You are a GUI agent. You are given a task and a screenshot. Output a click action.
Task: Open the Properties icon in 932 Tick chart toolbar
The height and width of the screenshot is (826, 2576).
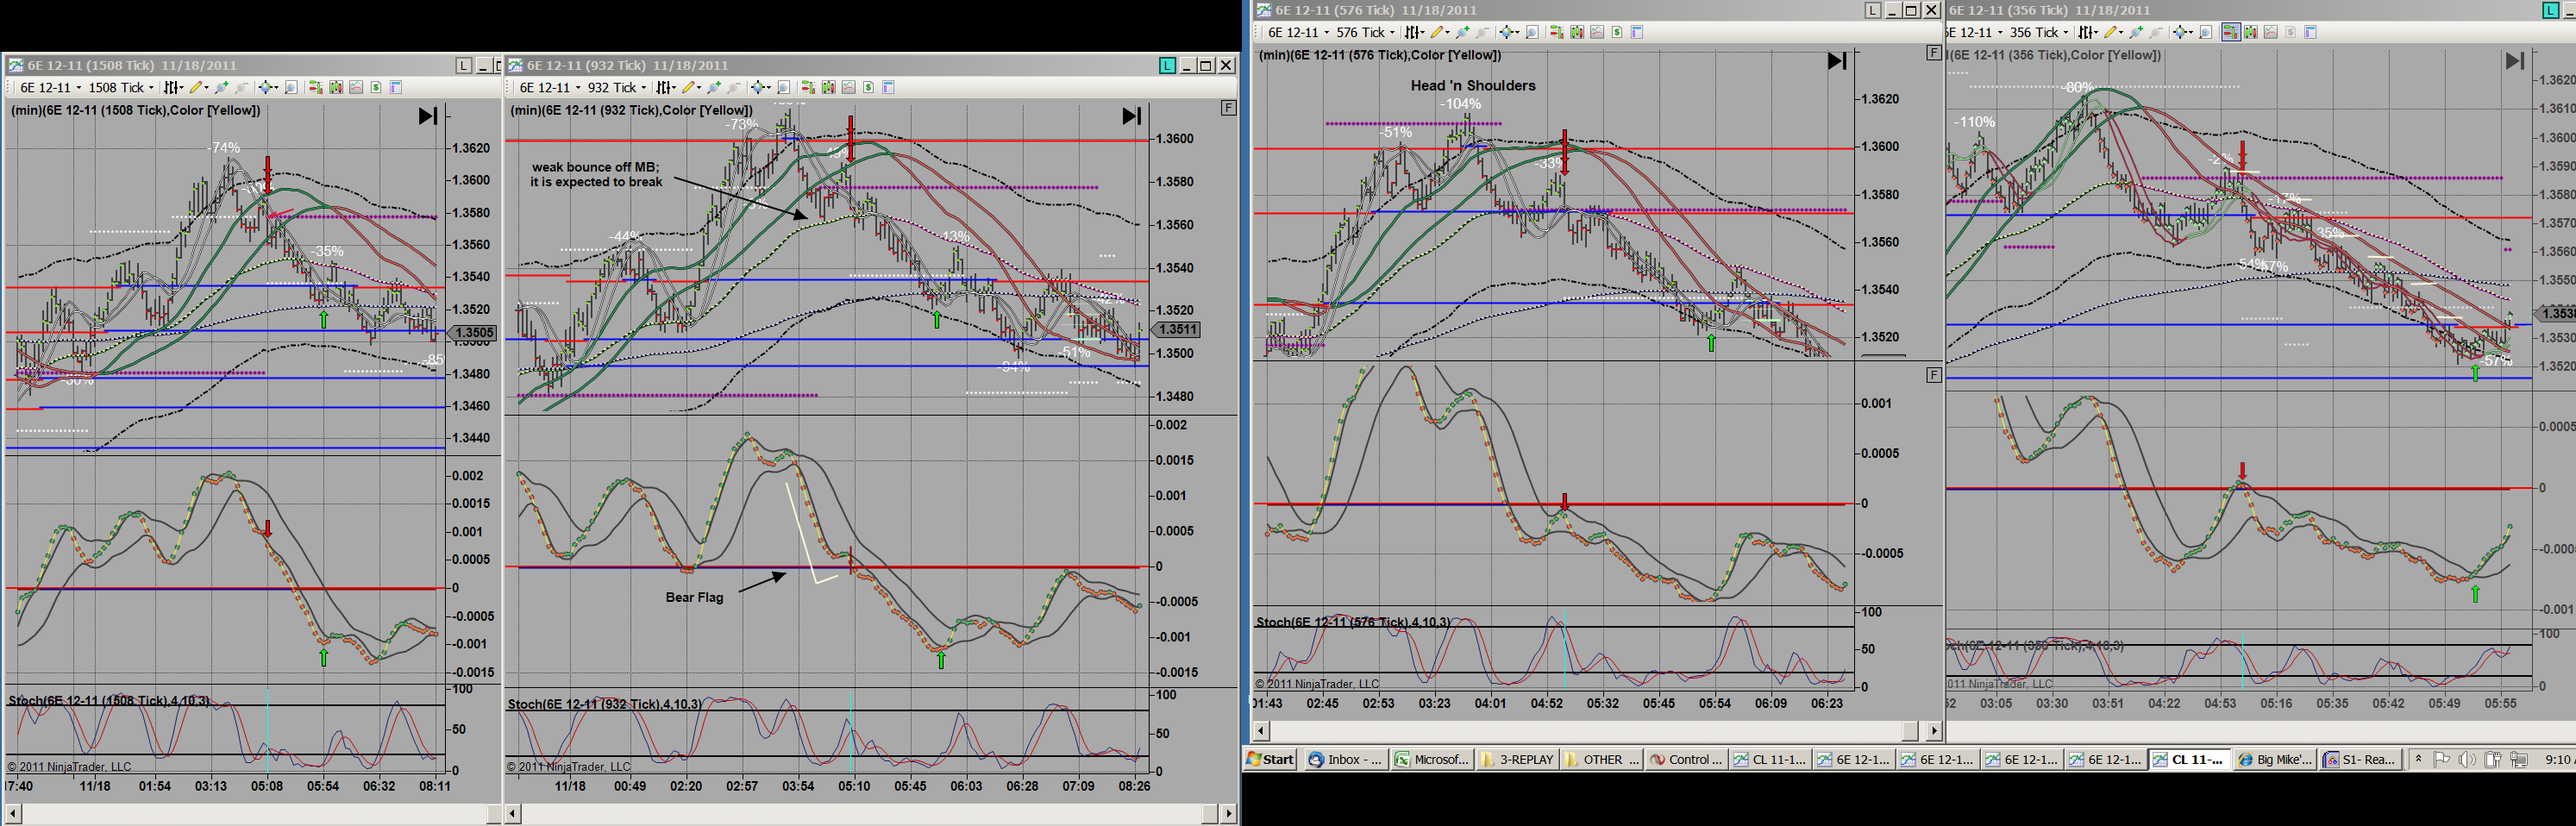tap(889, 88)
